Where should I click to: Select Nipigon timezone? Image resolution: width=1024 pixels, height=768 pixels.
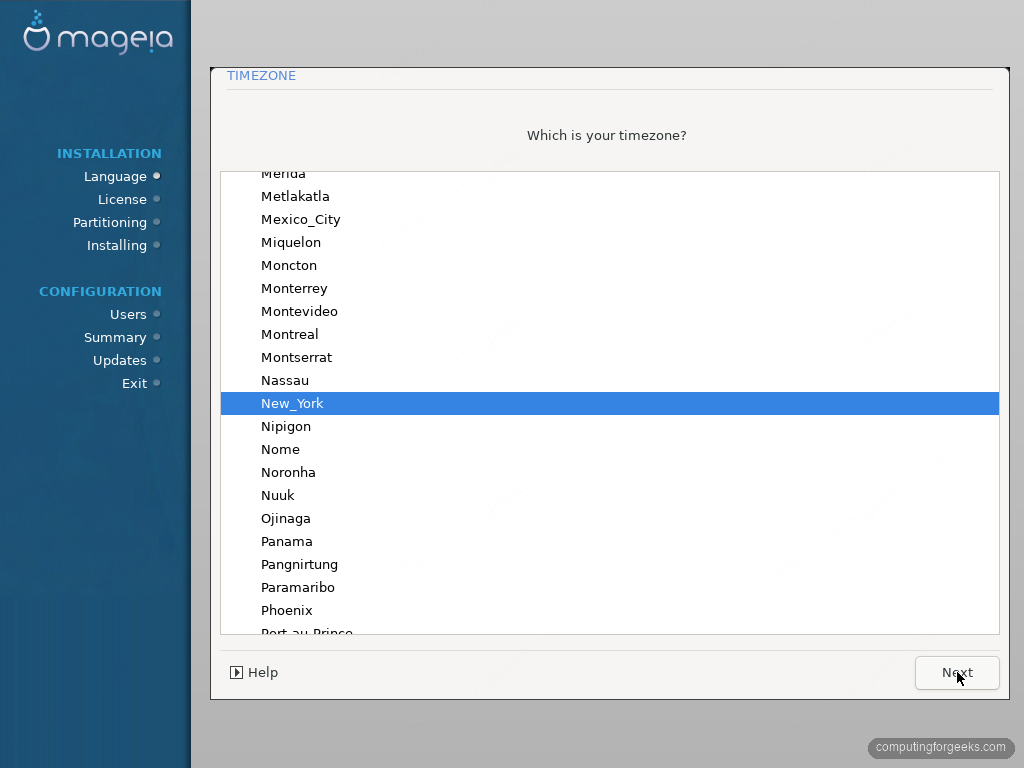click(x=609, y=426)
